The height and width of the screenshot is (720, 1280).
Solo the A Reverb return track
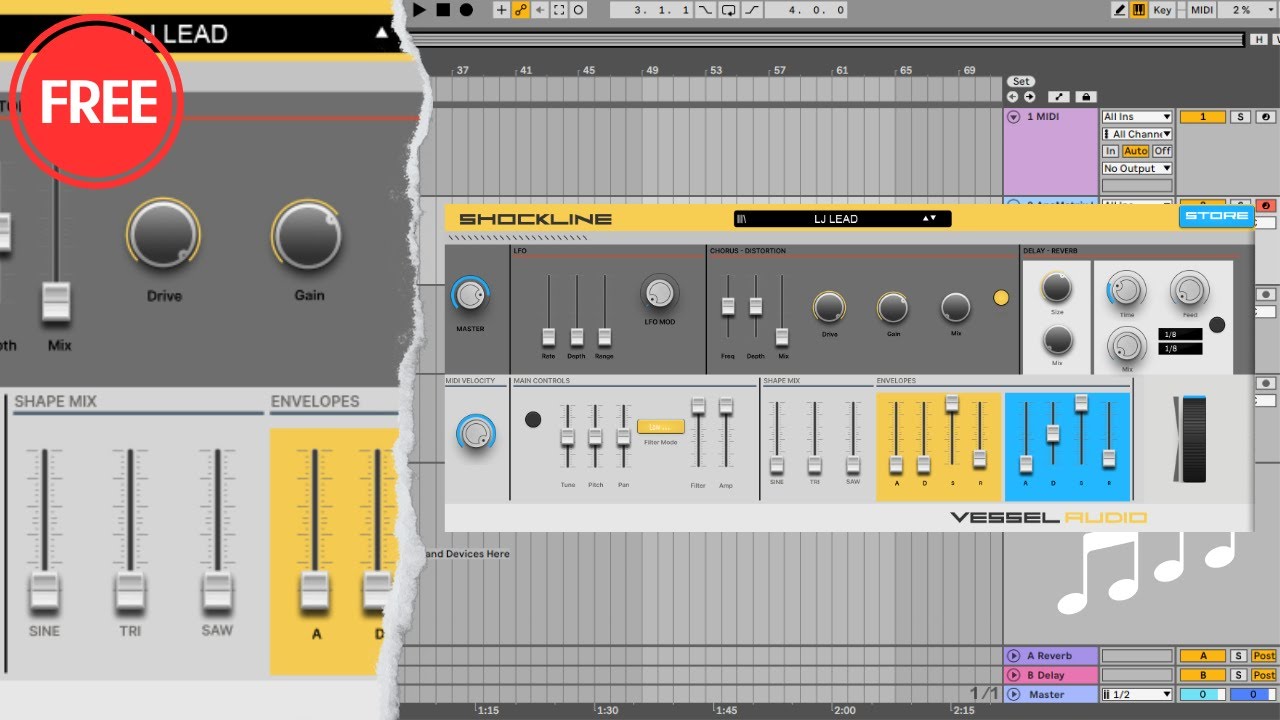pyautogui.click(x=1239, y=656)
